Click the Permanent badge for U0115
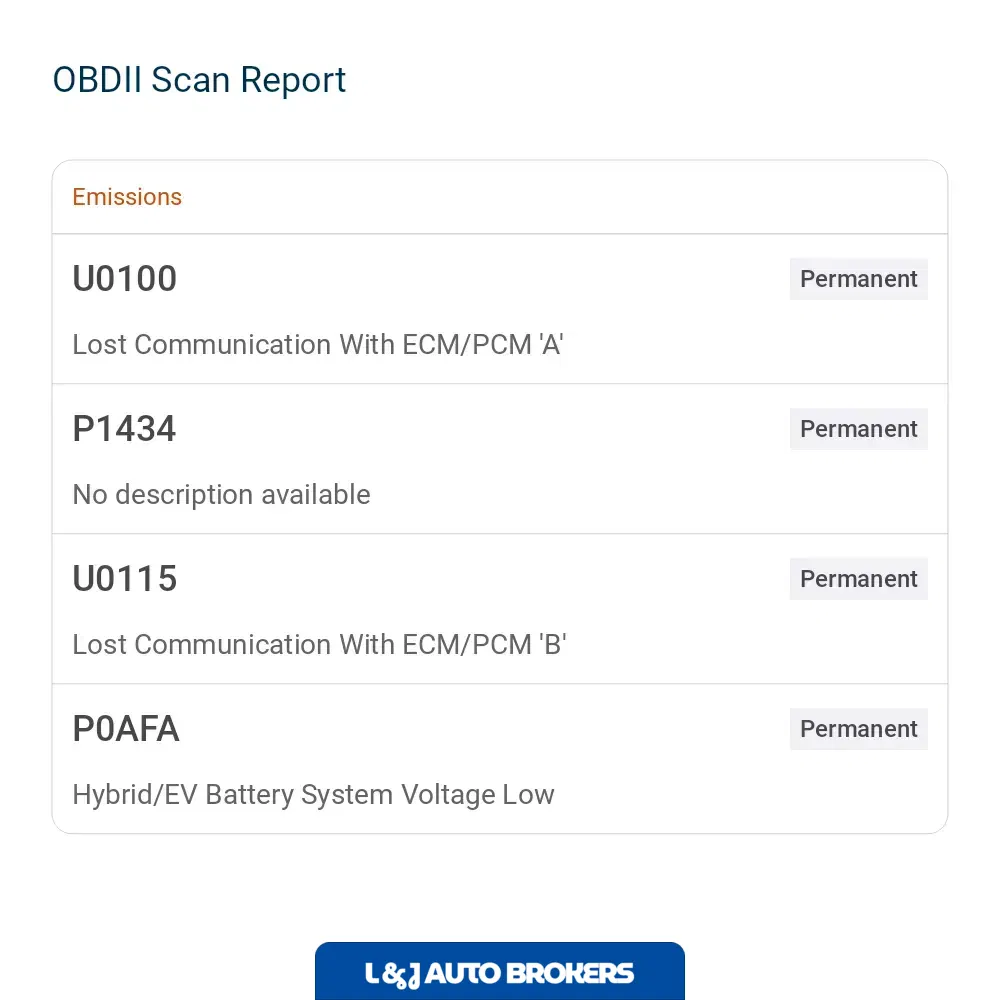The image size is (1000, 1000). (858, 578)
